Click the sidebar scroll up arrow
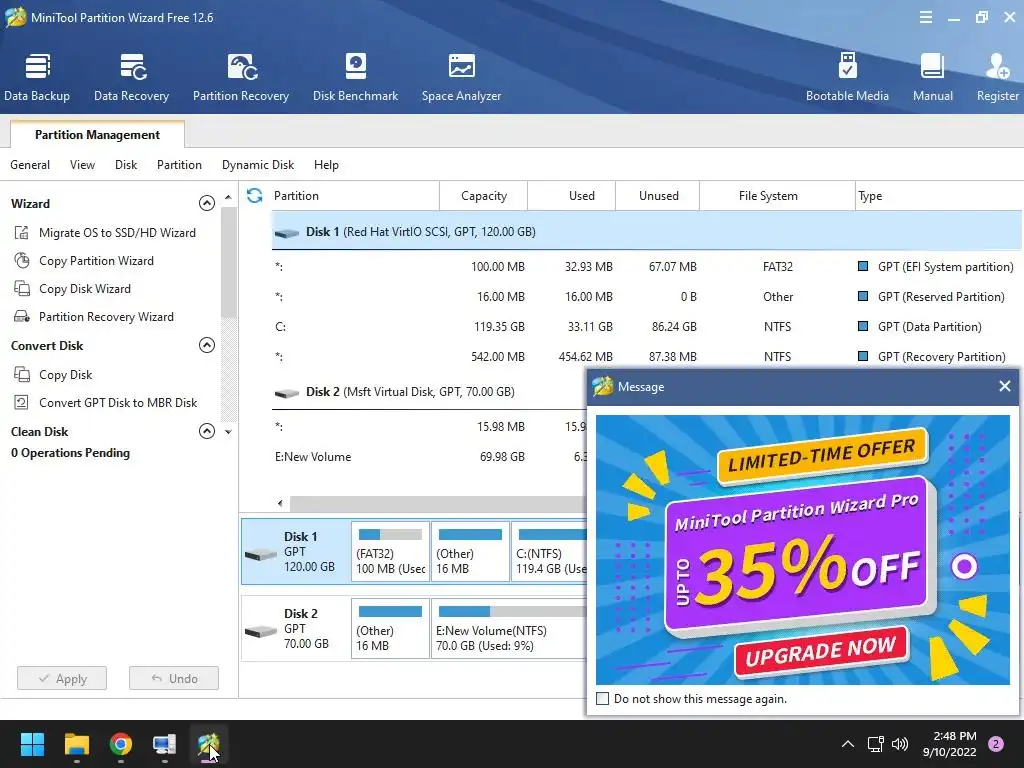1024x768 pixels. pyautogui.click(x=228, y=197)
